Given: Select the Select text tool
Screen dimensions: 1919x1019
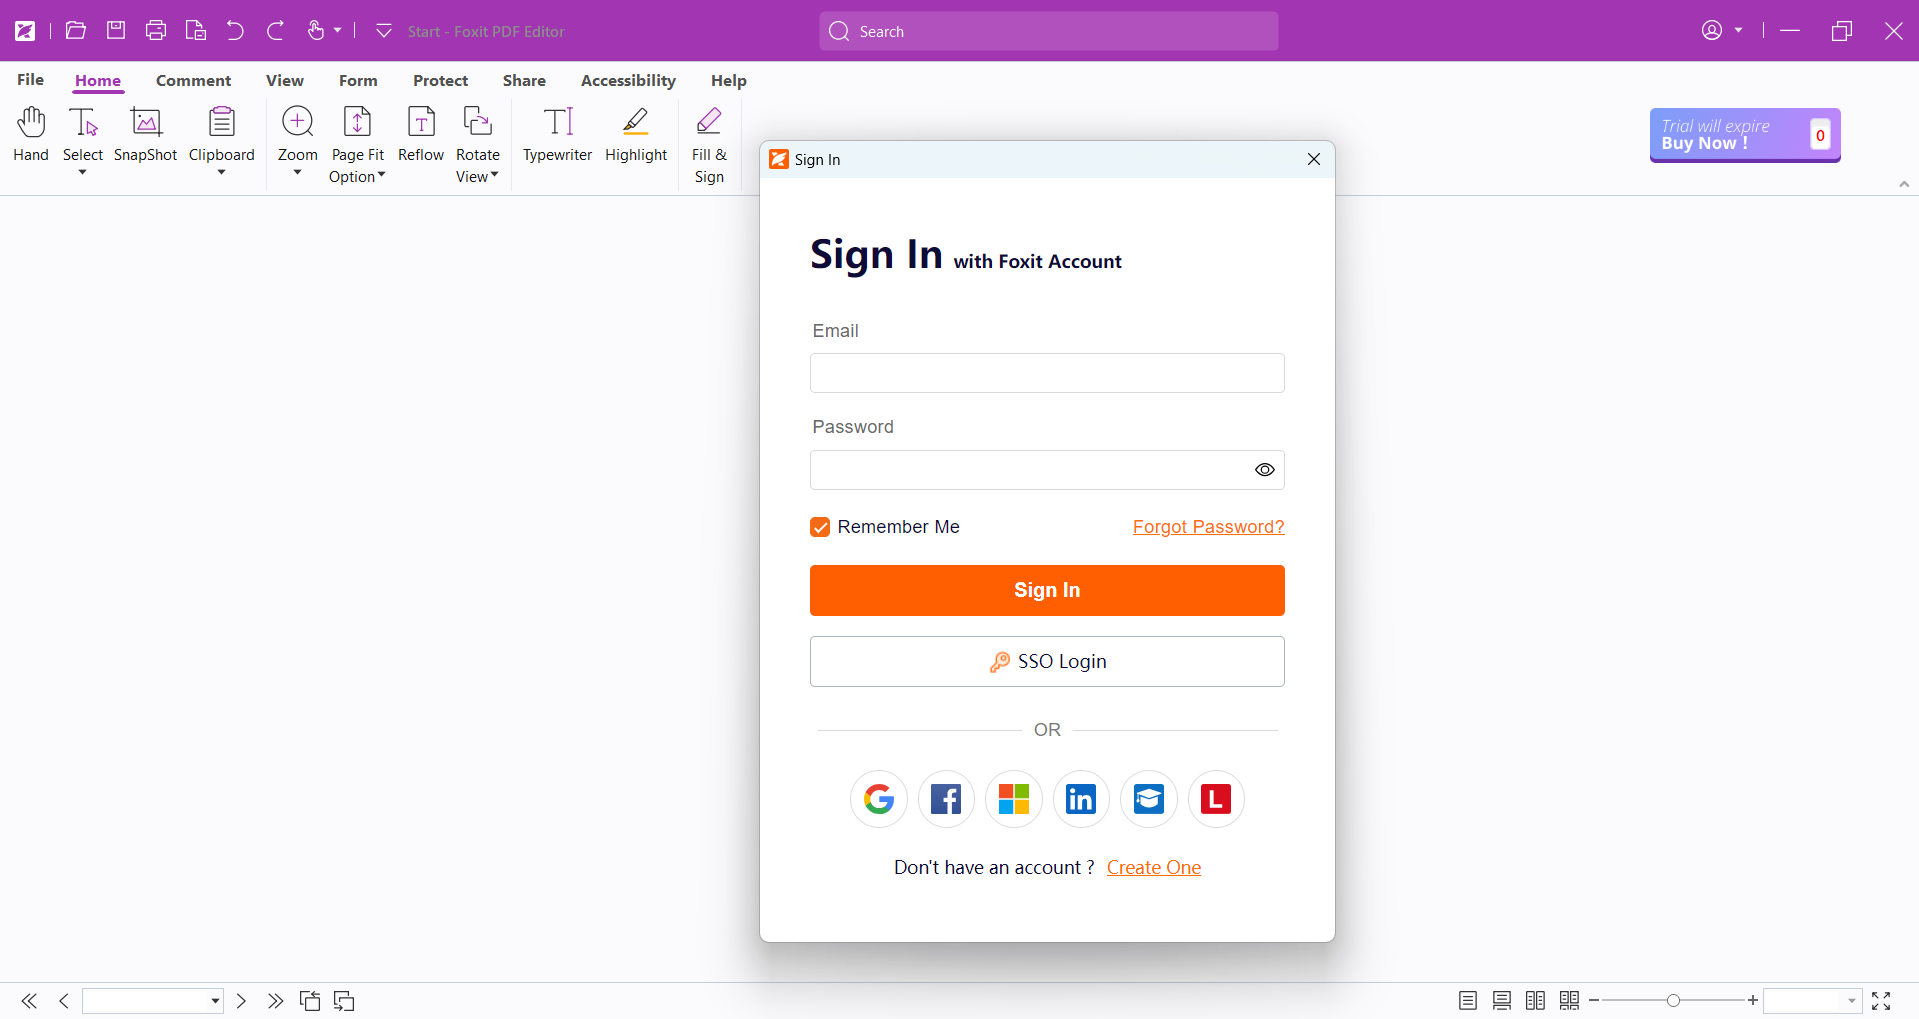Looking at the screenshot, I should [x=83, y=134].
